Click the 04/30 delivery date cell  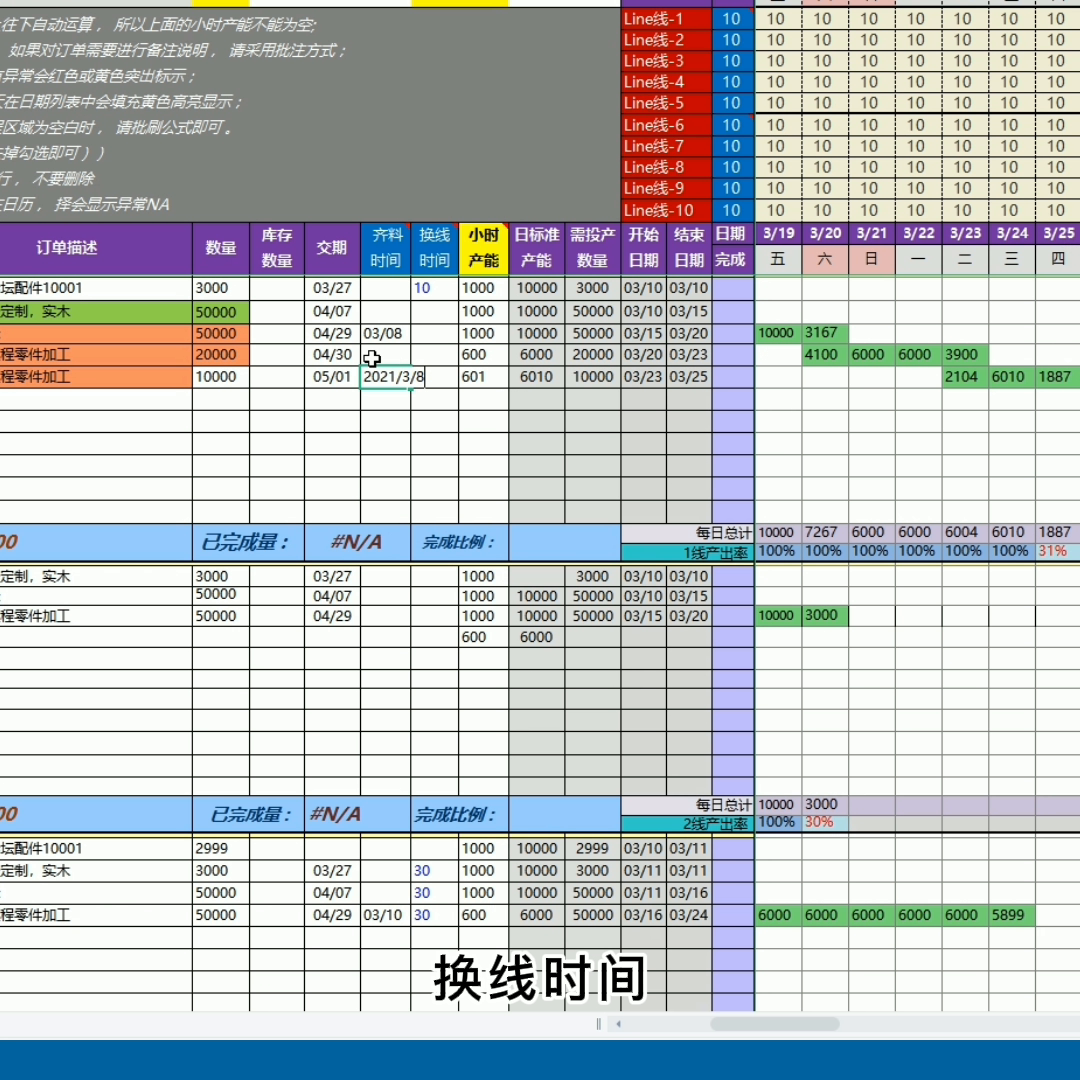[x=332, y=355]
